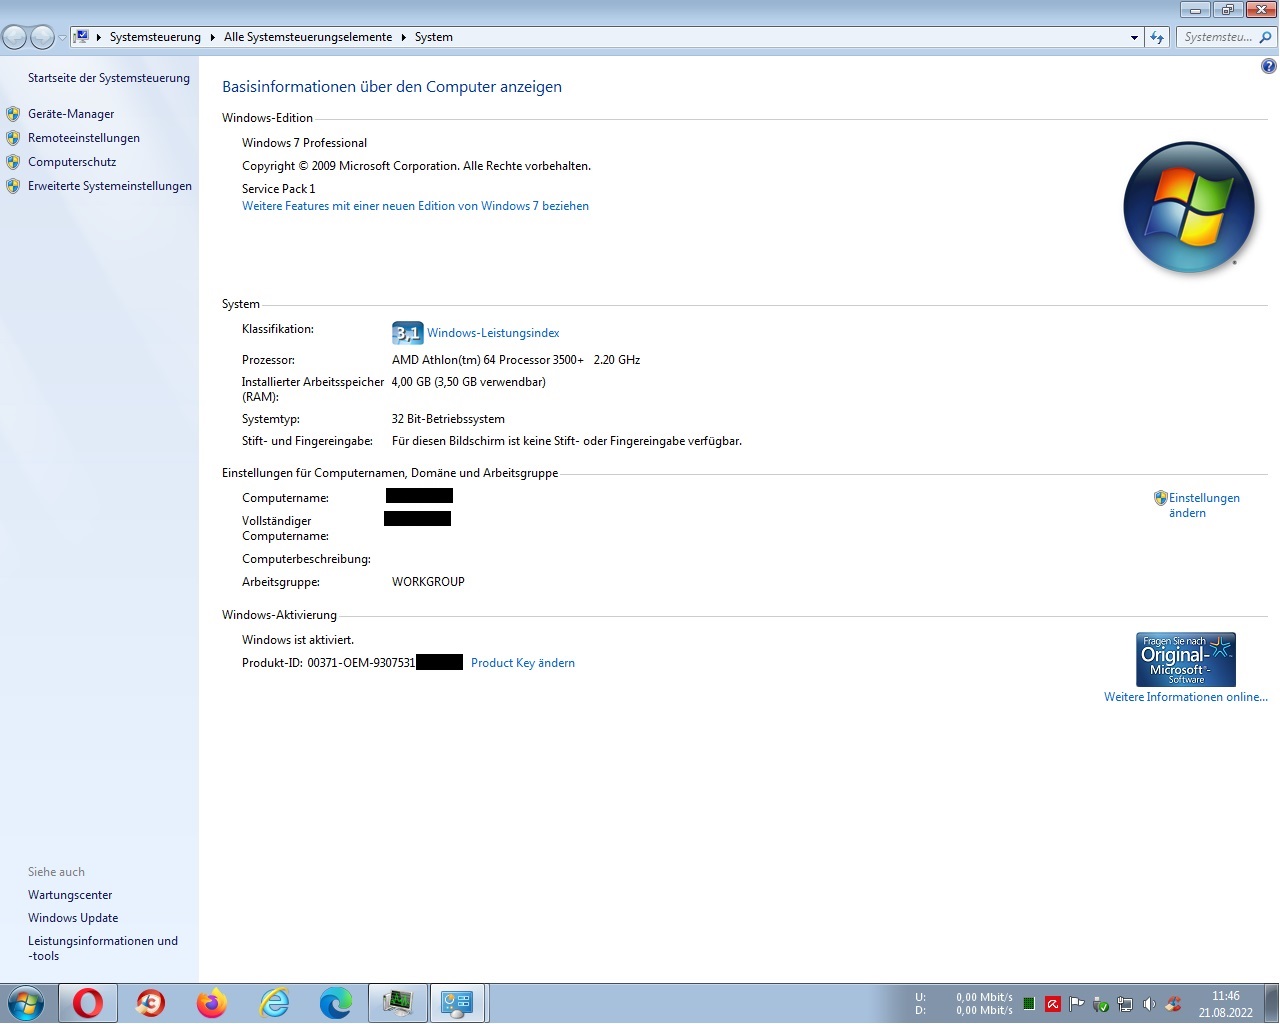Expand the arrow after Systemsteuerung breadcrumb
Screen dimensions: 1280x1024
[212, 37]
